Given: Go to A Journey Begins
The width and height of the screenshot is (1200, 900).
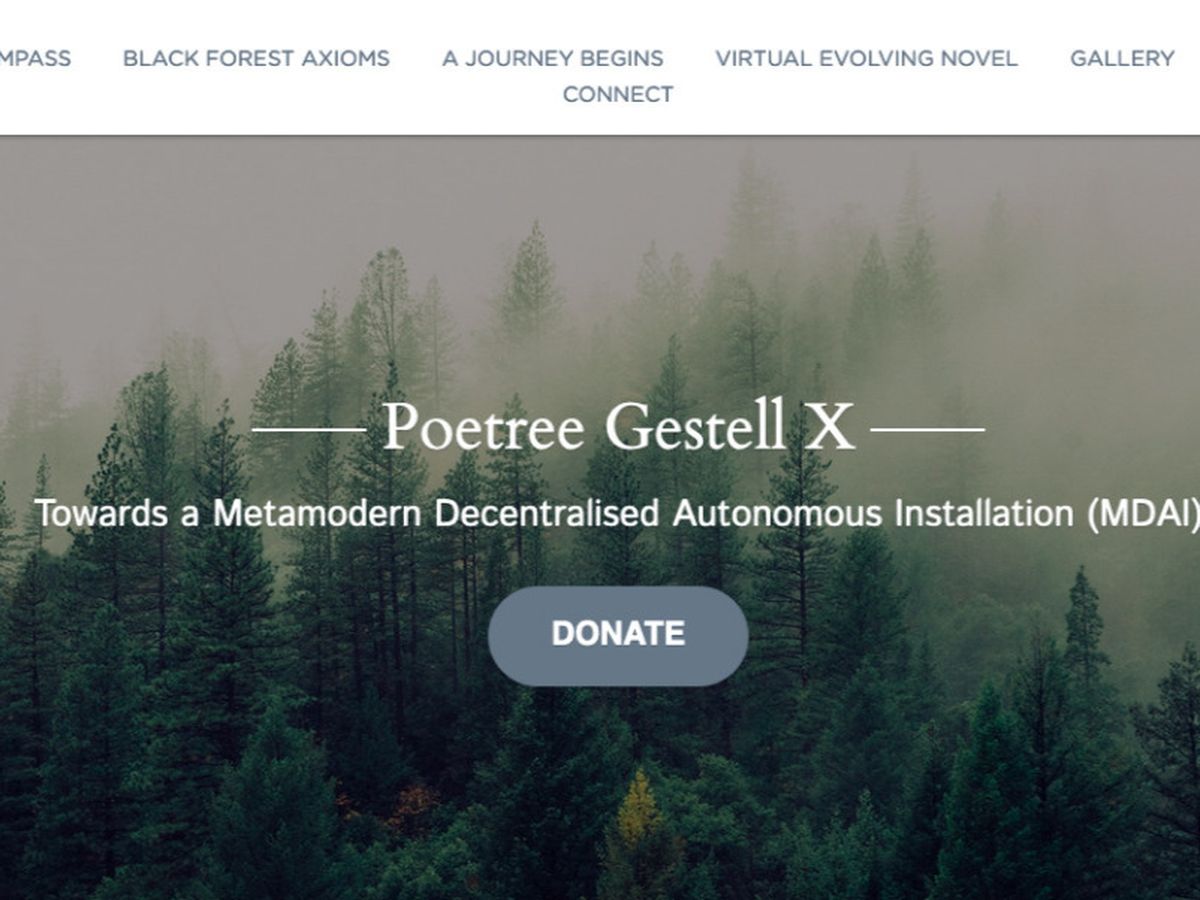Looking at the screenshot, I should (553, 58).
